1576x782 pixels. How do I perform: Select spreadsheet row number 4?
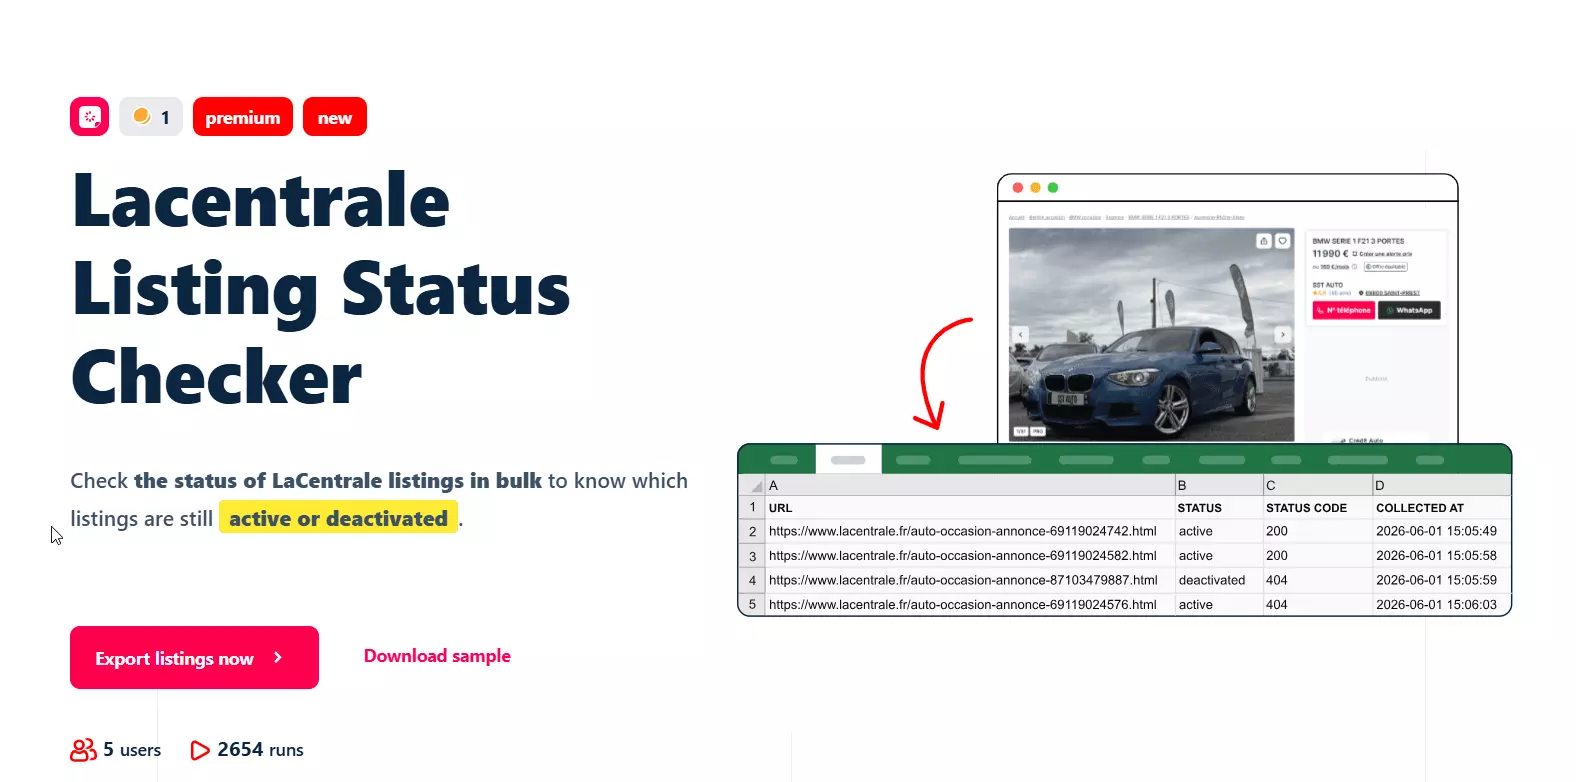[752, 580]
